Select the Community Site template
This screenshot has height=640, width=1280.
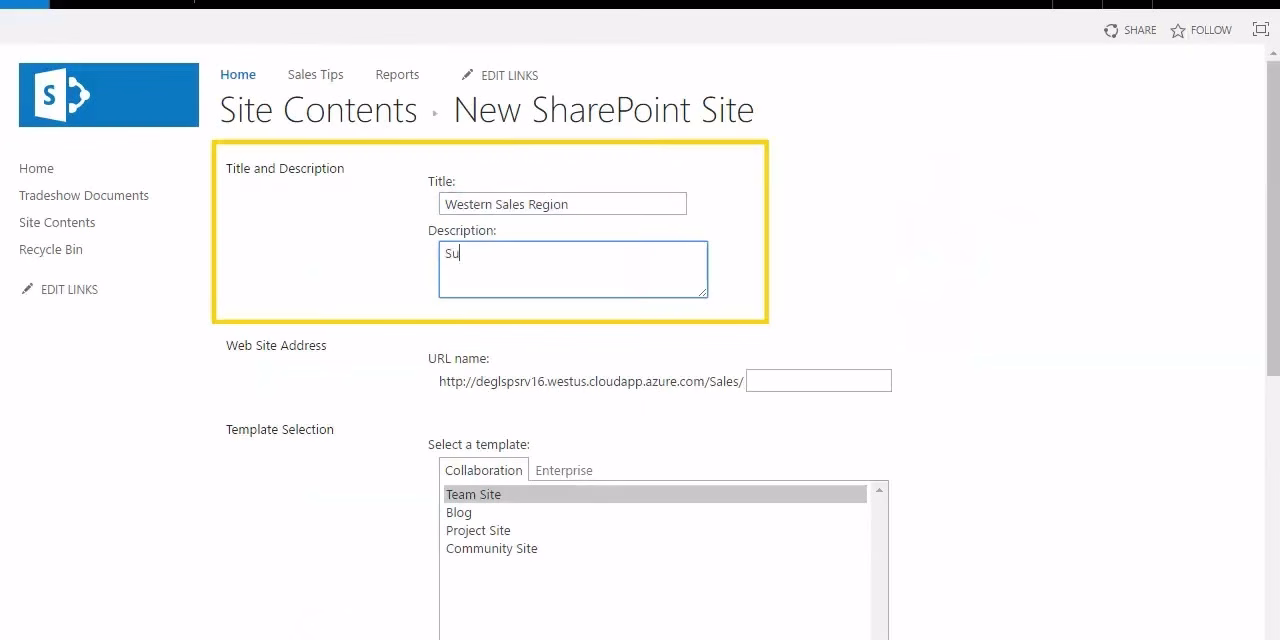(491, 548)
